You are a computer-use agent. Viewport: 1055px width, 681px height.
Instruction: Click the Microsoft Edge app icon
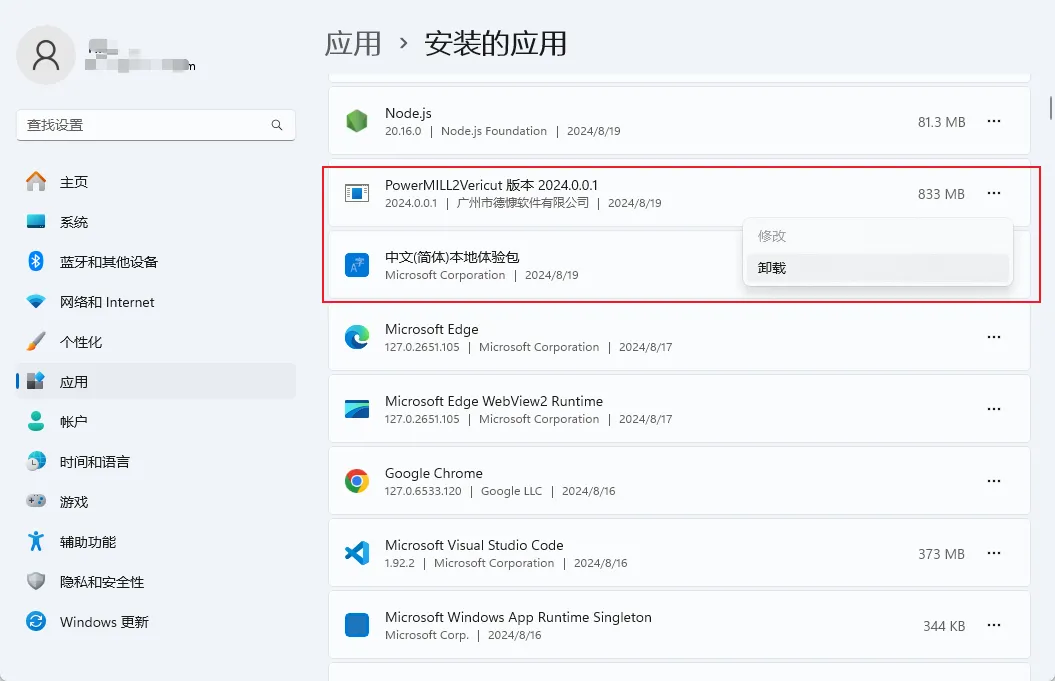pos(357,337)
